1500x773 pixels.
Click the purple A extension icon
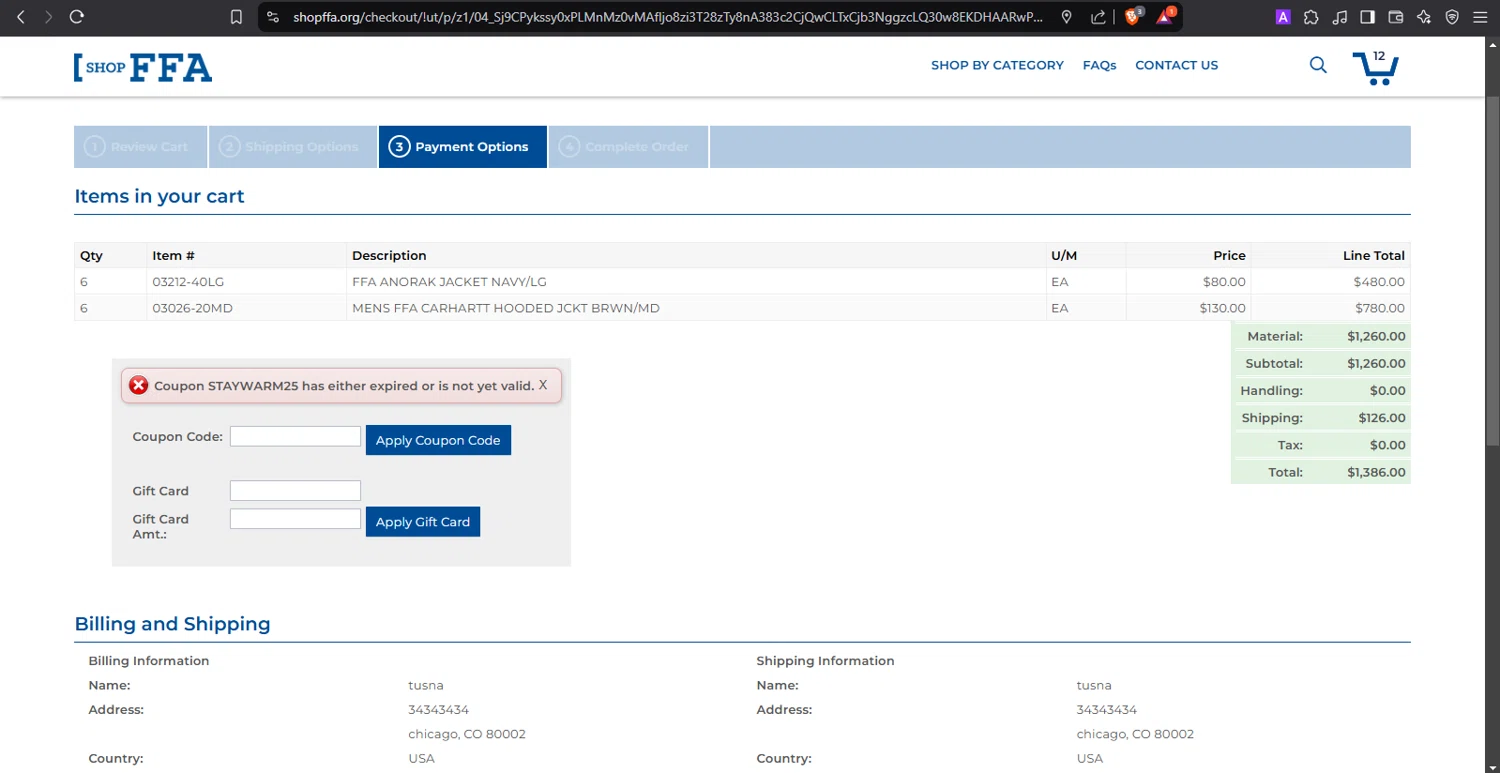click(x=1283, y=17)
